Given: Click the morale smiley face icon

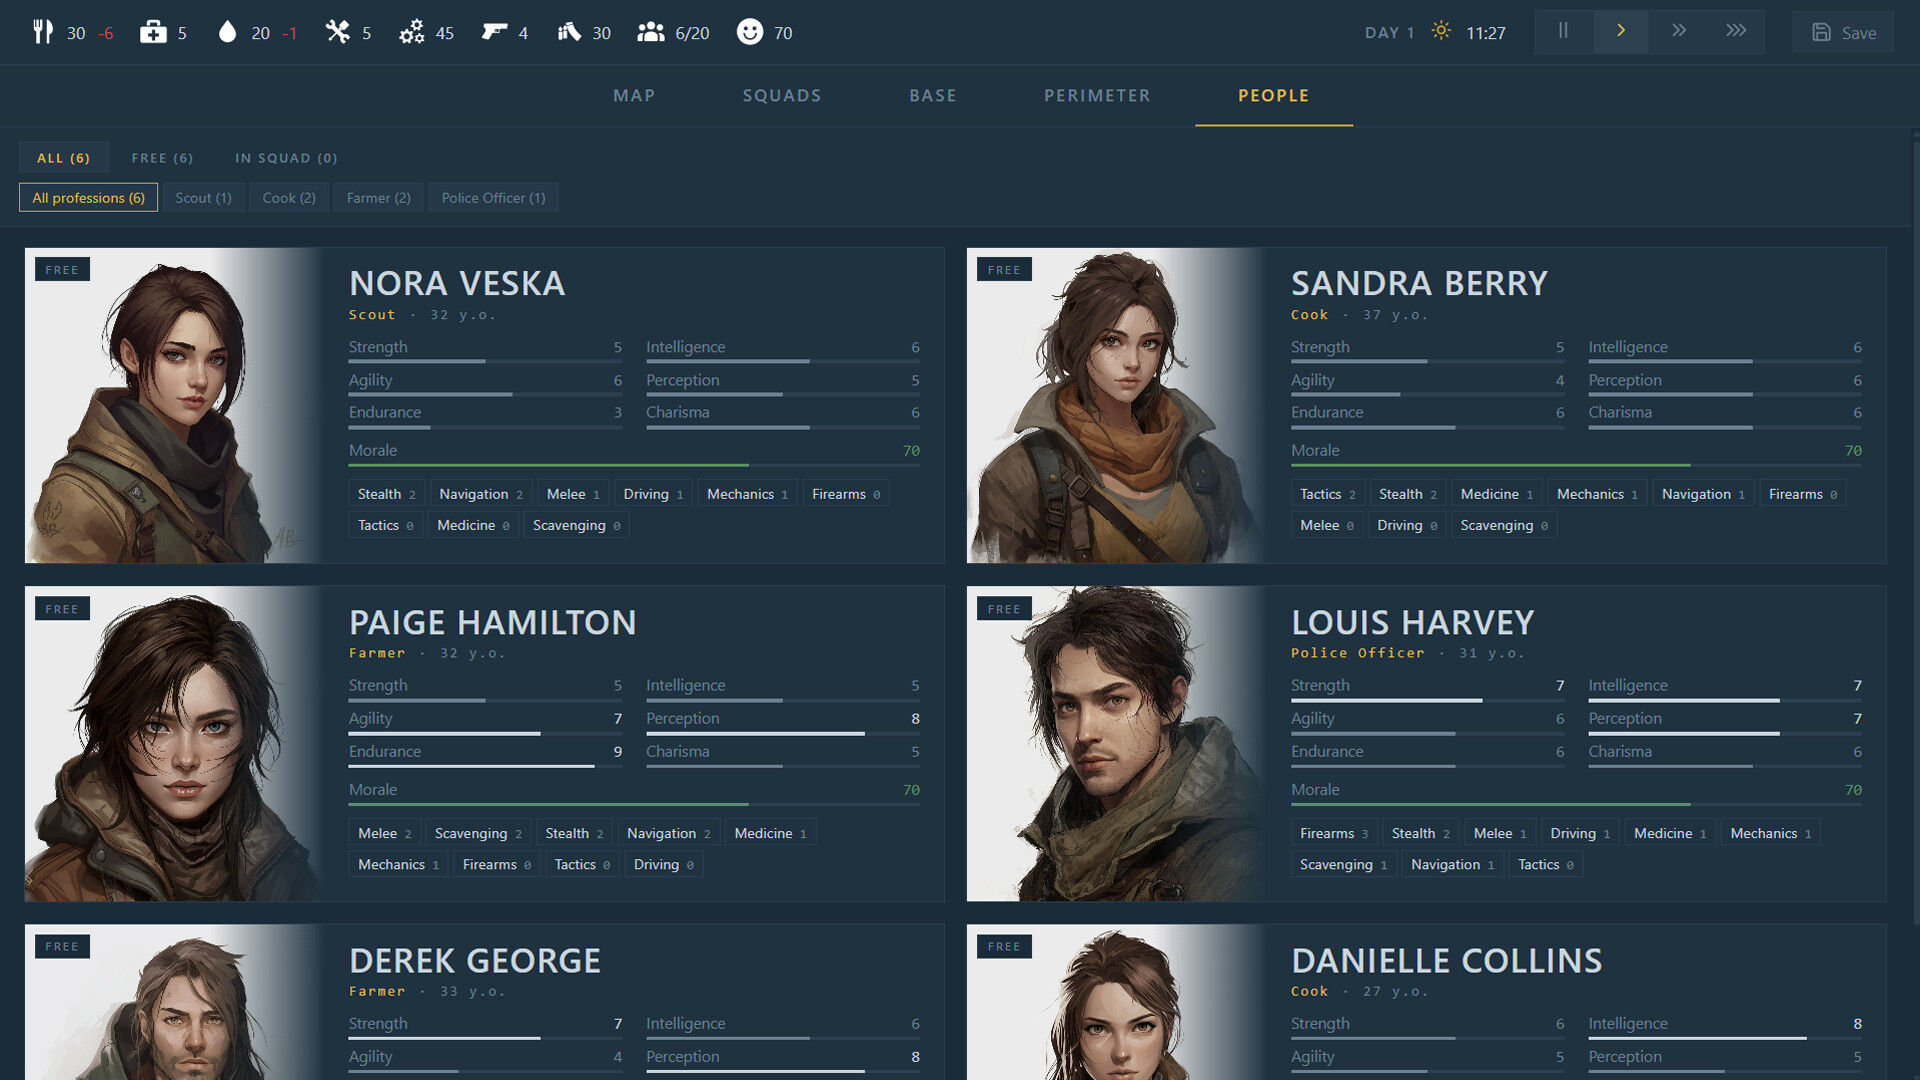Looking at the screenshot, I should coord(749,32).
